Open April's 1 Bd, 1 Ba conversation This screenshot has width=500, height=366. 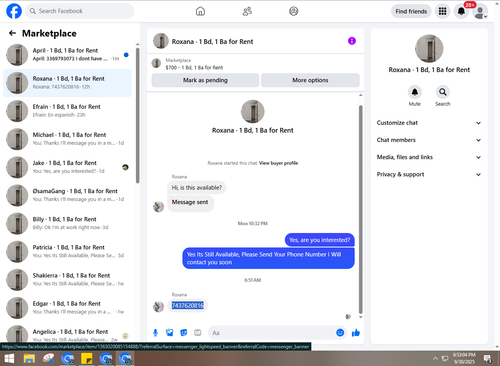point(67,55)
